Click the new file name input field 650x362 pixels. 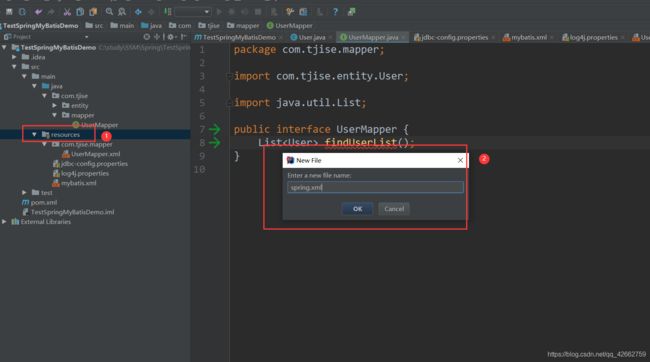(x=375, y=187)
